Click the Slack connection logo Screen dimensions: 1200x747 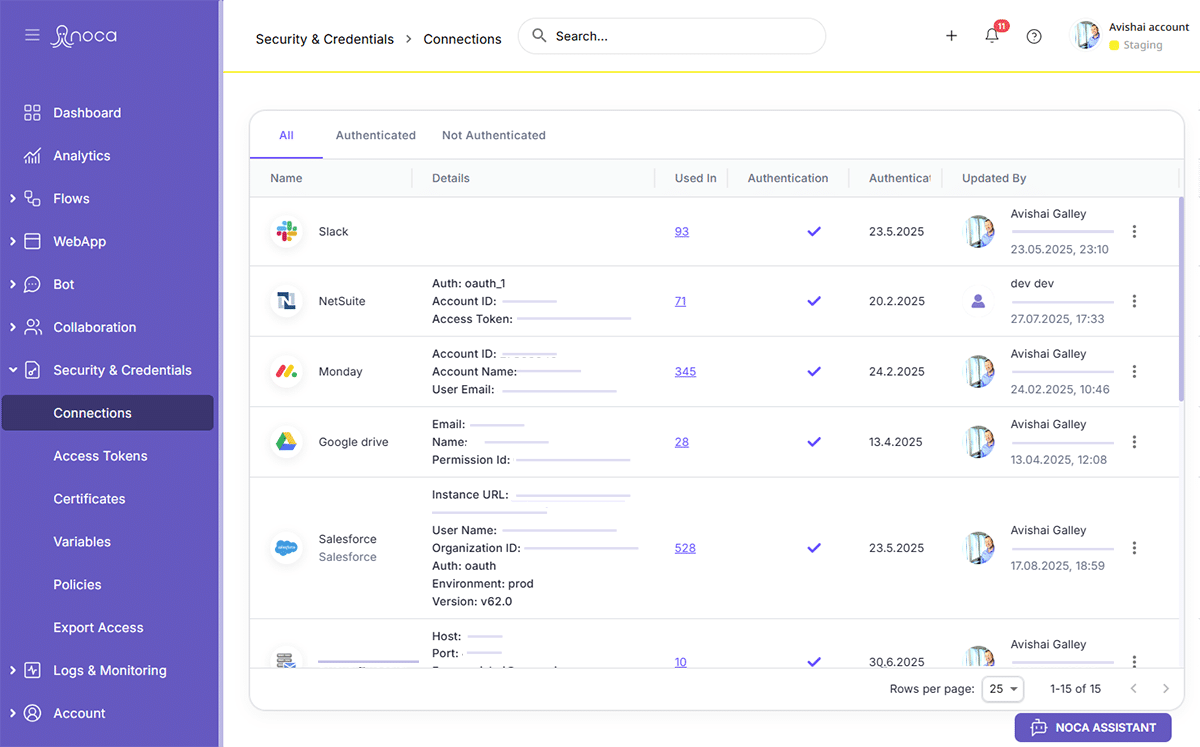[x=287, y=231]
